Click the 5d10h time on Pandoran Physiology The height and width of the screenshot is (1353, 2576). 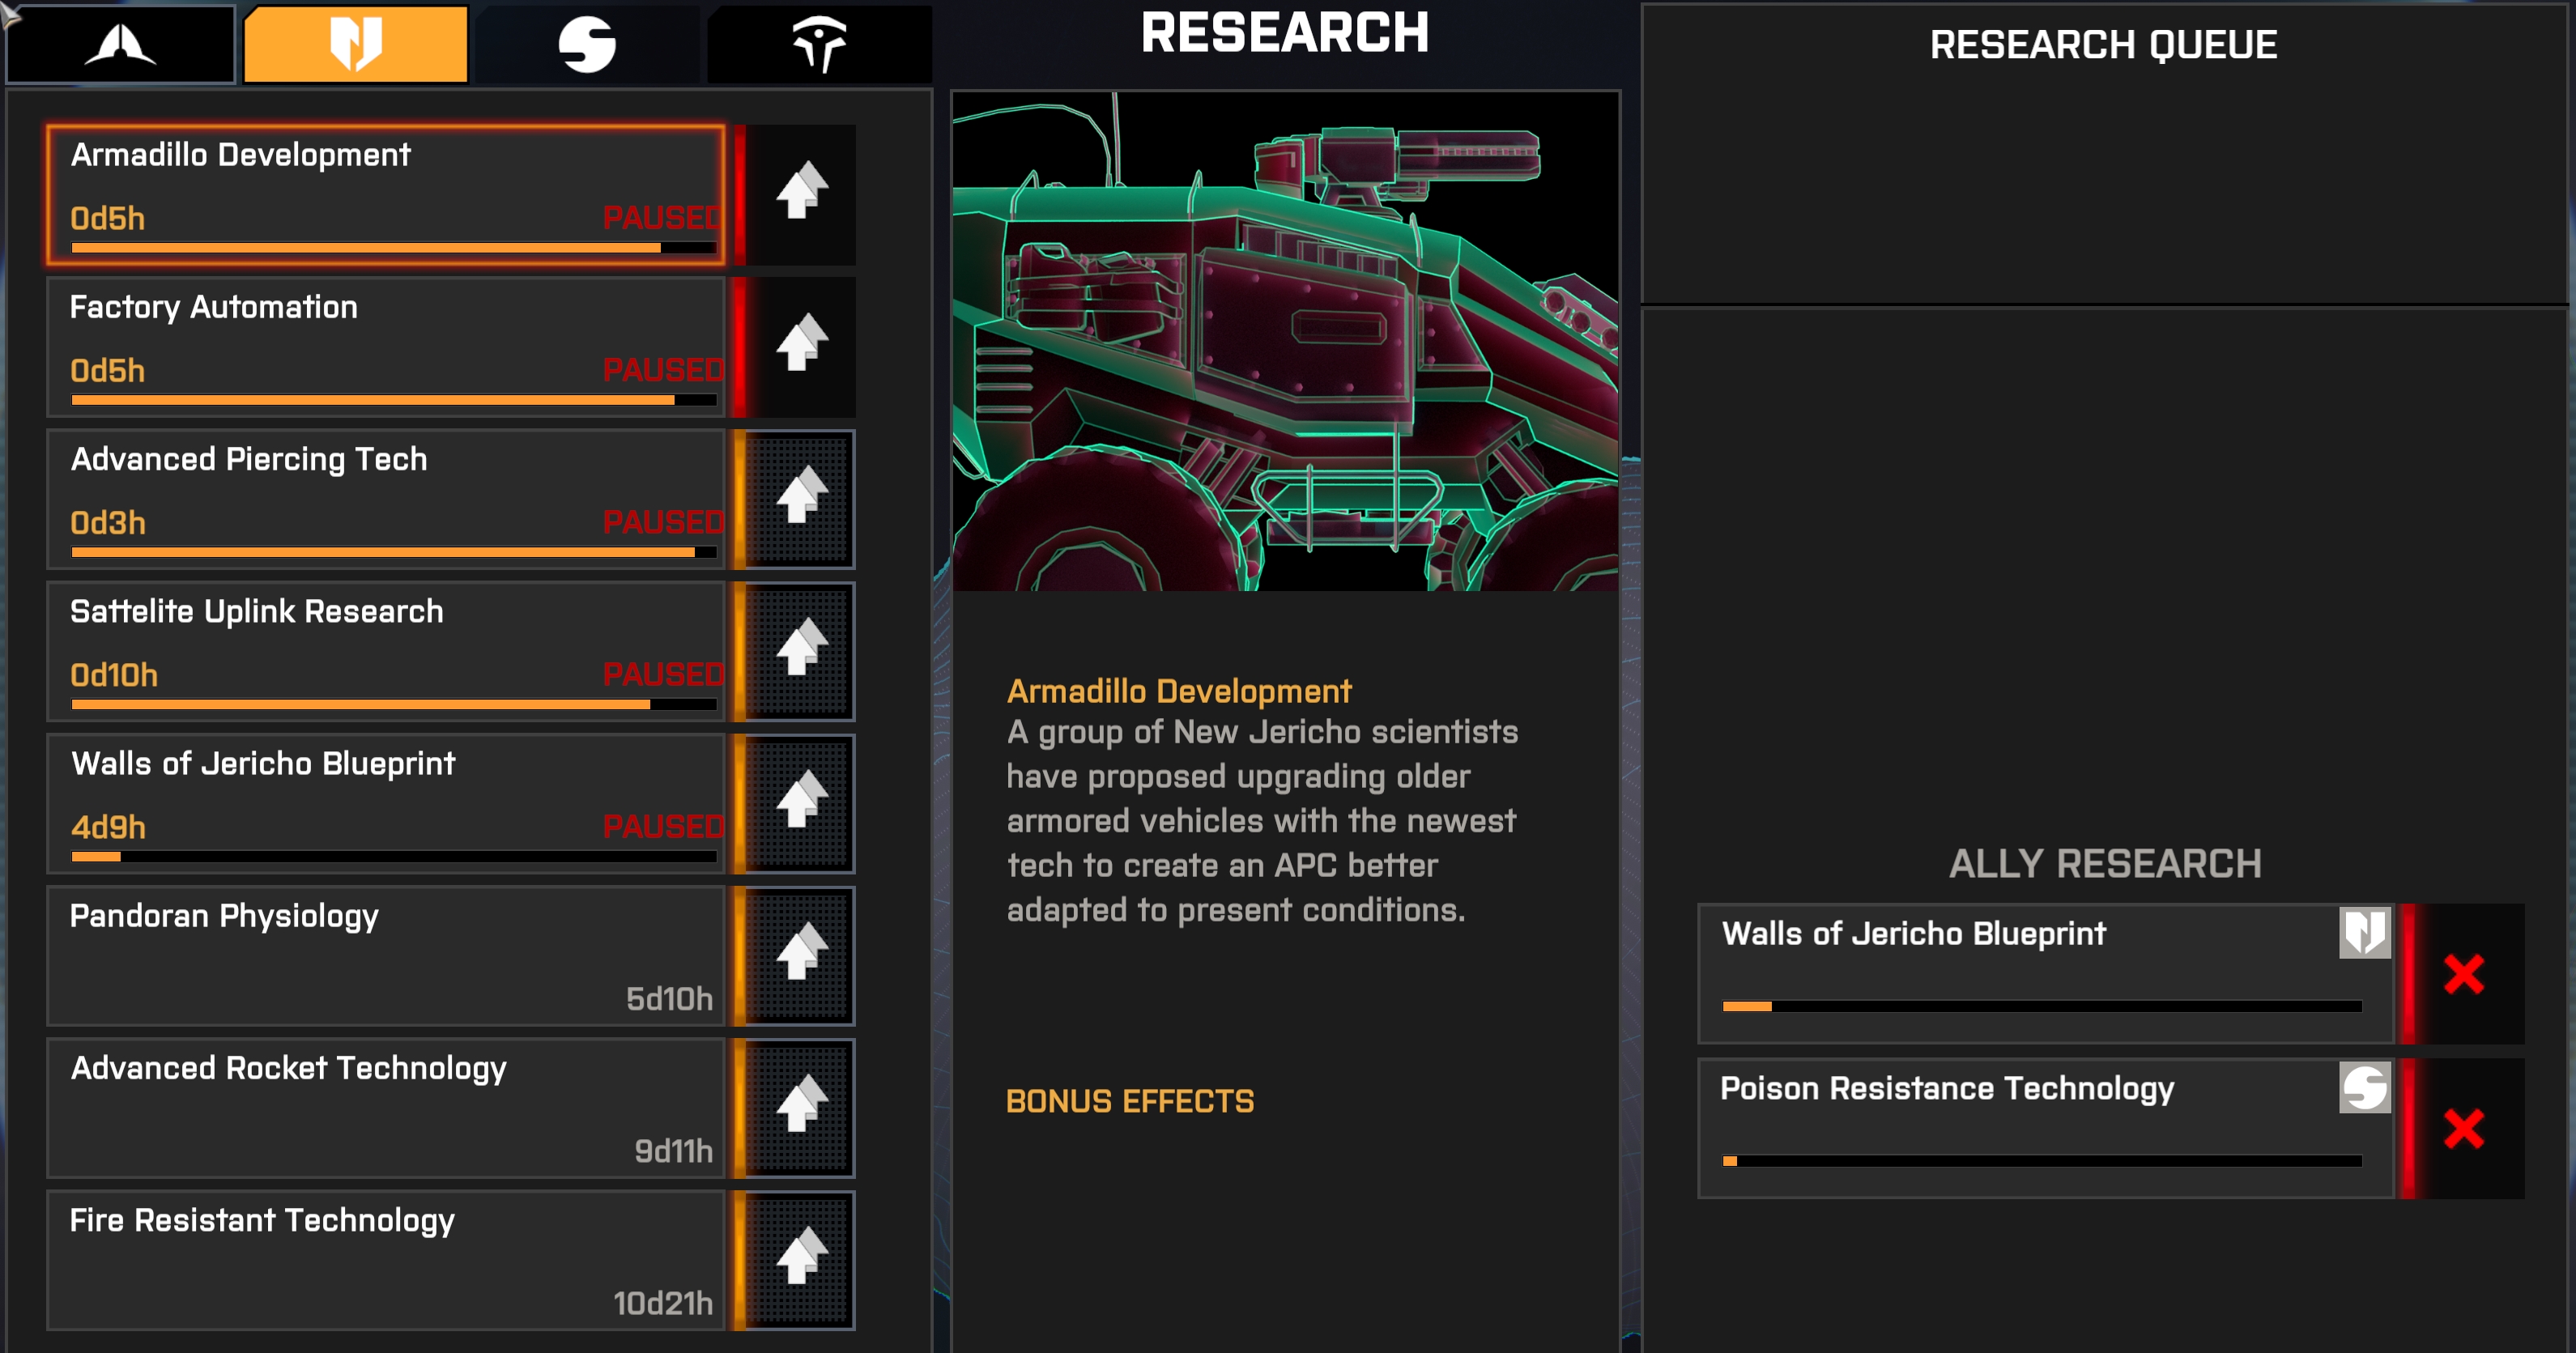[x=669, y=999]
